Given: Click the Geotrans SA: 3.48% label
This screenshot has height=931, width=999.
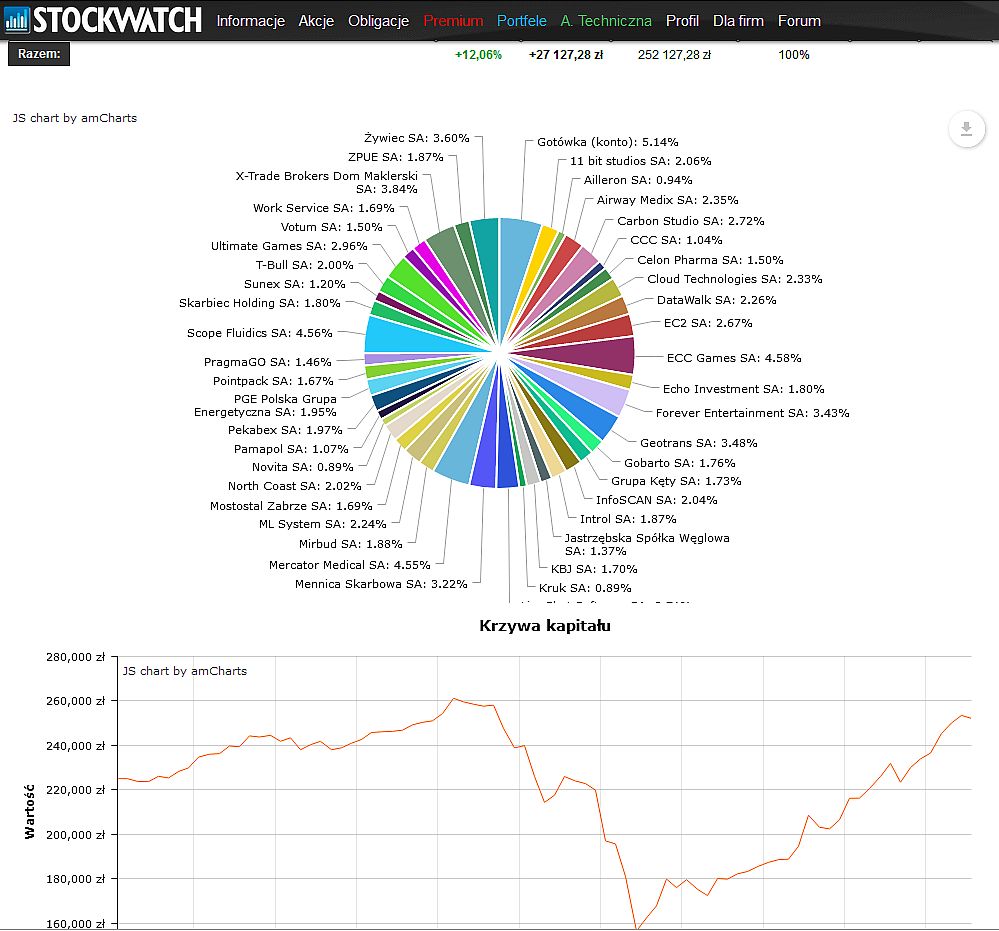Looking at the screenshot, I should (x=698, y=443).
